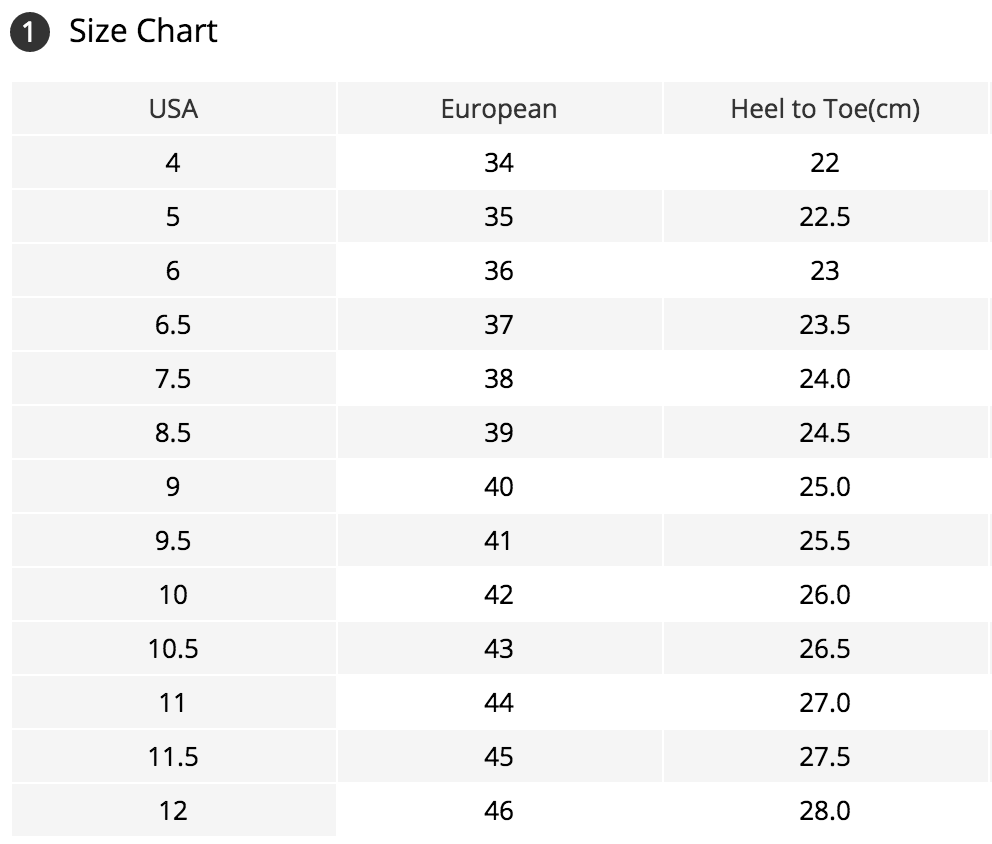Select the 27.5 cm length cell

[x=824, y=756]
